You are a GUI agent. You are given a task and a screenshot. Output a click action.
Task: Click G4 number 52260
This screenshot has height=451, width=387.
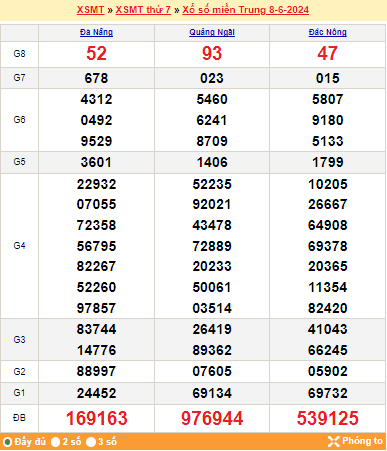pyautogui.click(x=96, y=287)
